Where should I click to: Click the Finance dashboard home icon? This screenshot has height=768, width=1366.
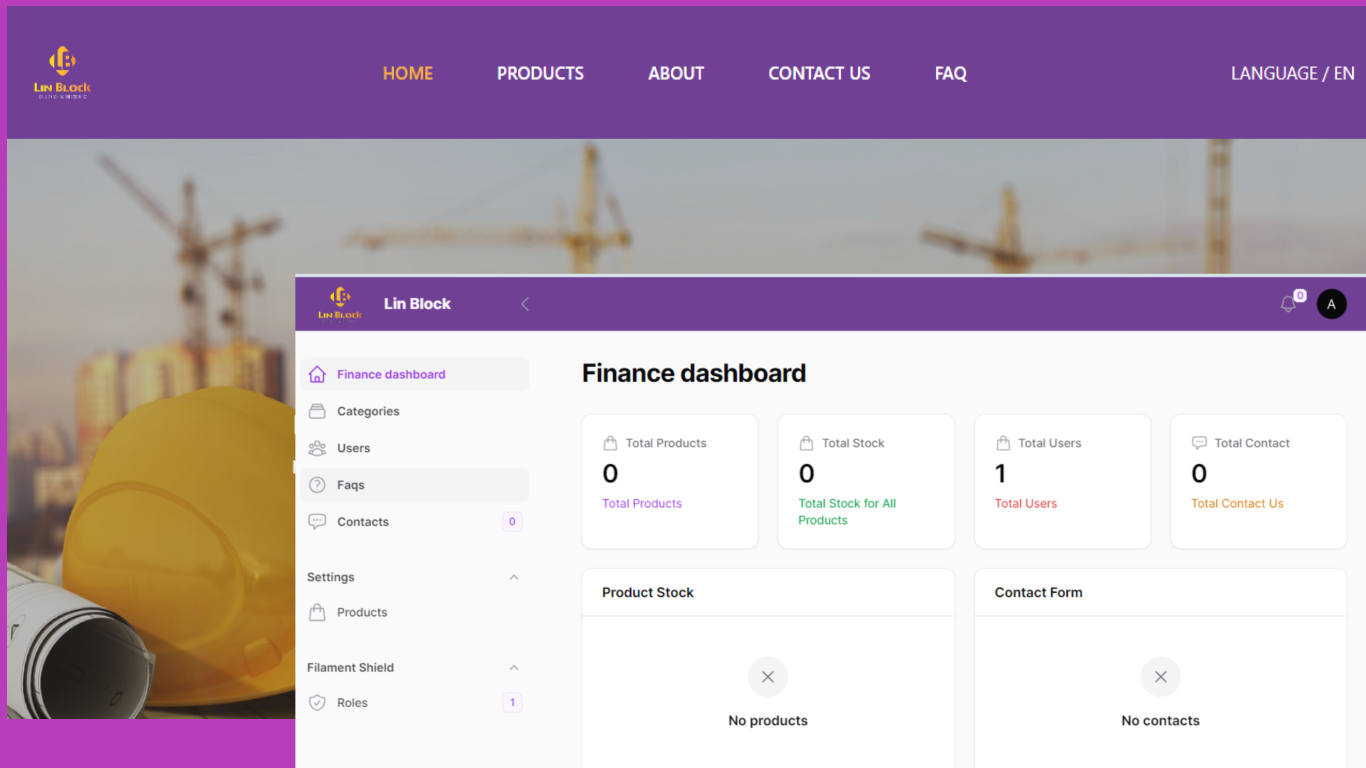[317, 374]
